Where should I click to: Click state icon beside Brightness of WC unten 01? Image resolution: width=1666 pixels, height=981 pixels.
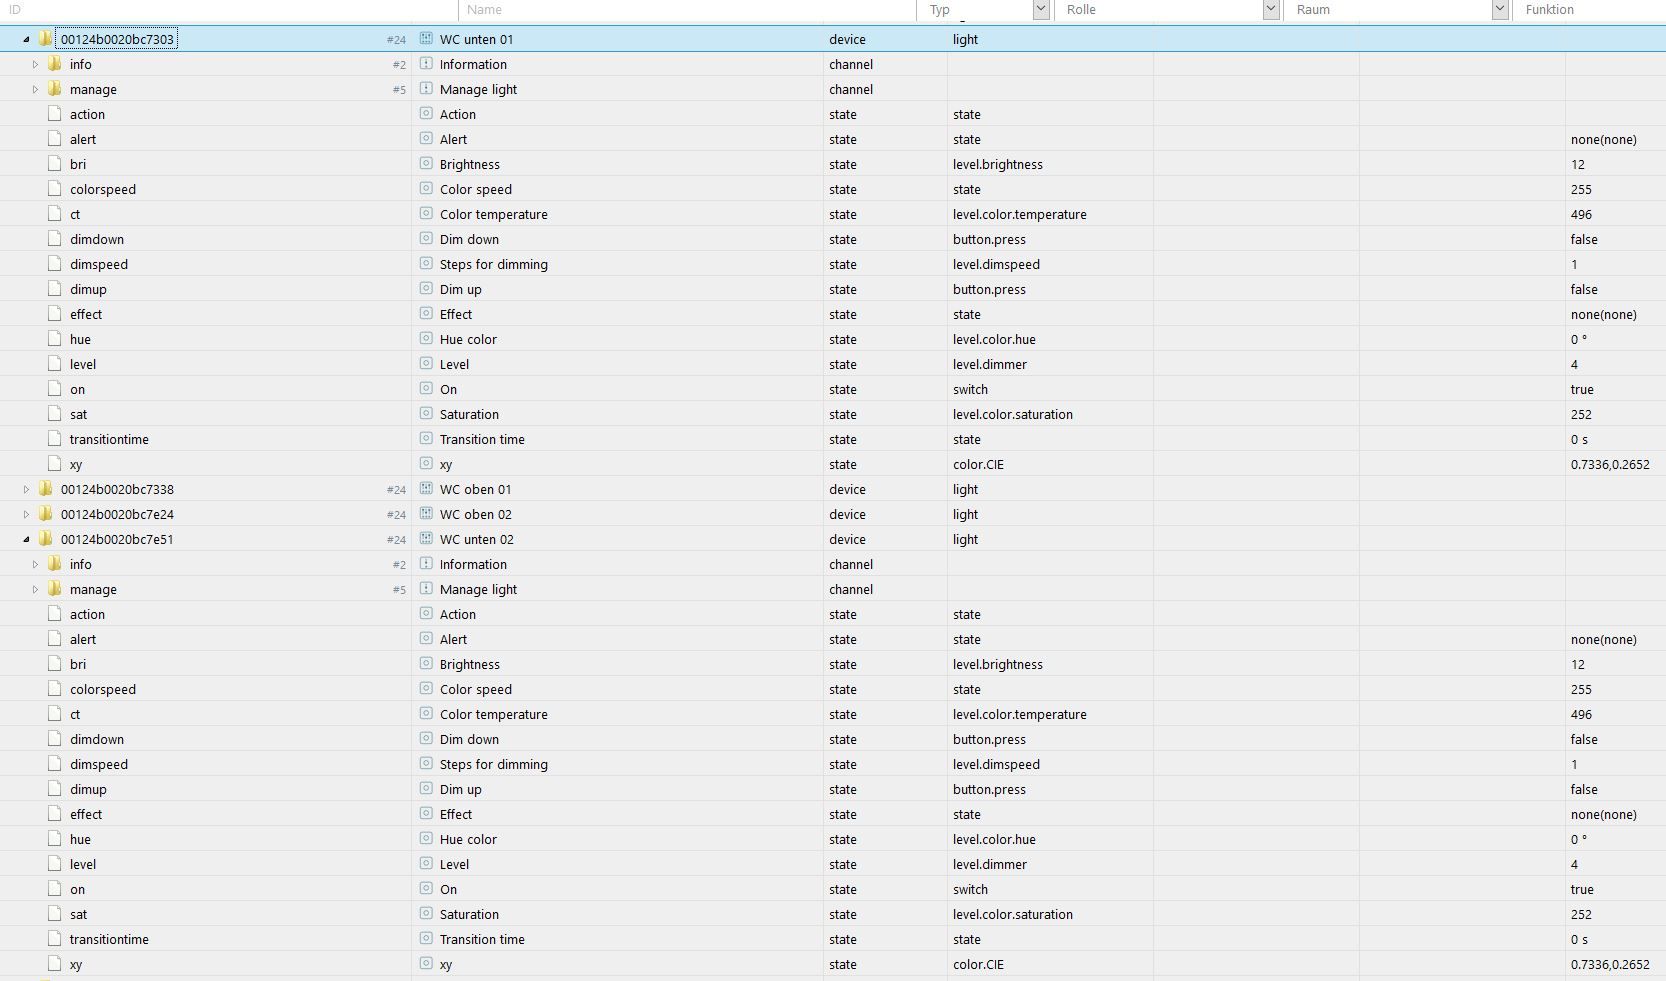point(426,164)
